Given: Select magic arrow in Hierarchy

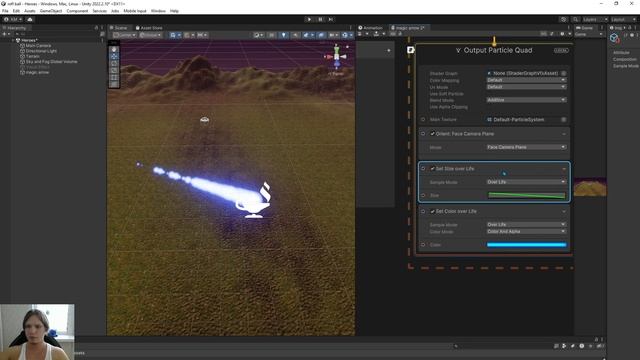Looking at the screenshot, I should 37,72.
